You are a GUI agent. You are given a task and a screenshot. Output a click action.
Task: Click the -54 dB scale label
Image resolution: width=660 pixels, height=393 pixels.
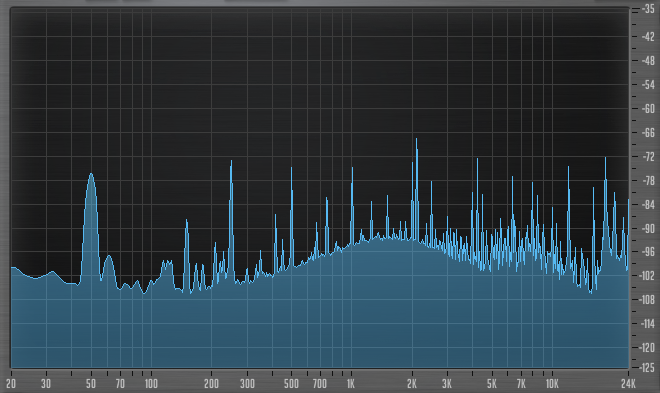coord(648,85)
